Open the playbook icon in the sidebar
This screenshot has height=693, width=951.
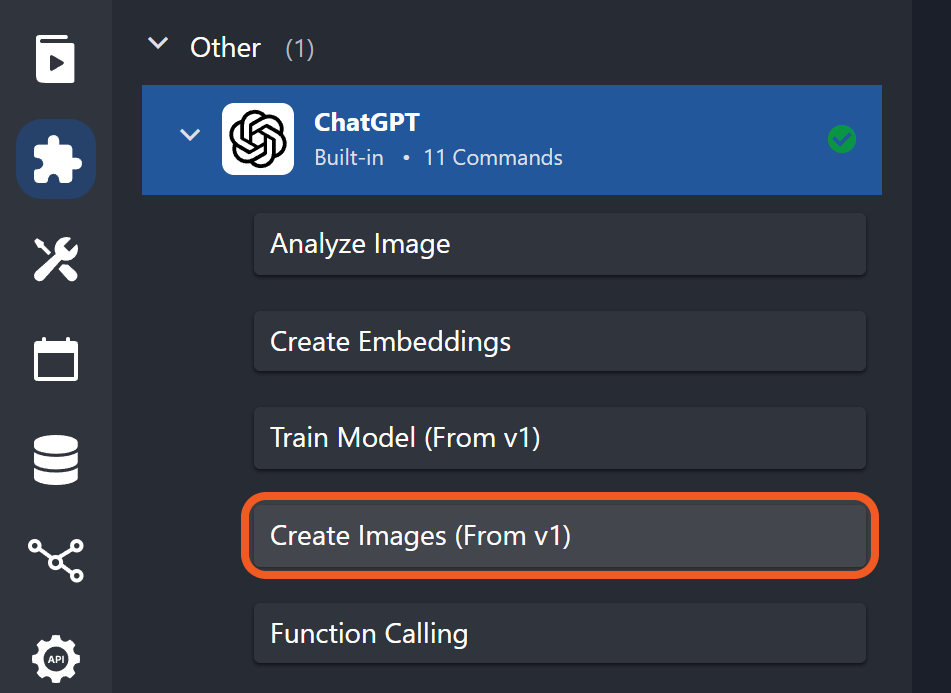point(56,59)
